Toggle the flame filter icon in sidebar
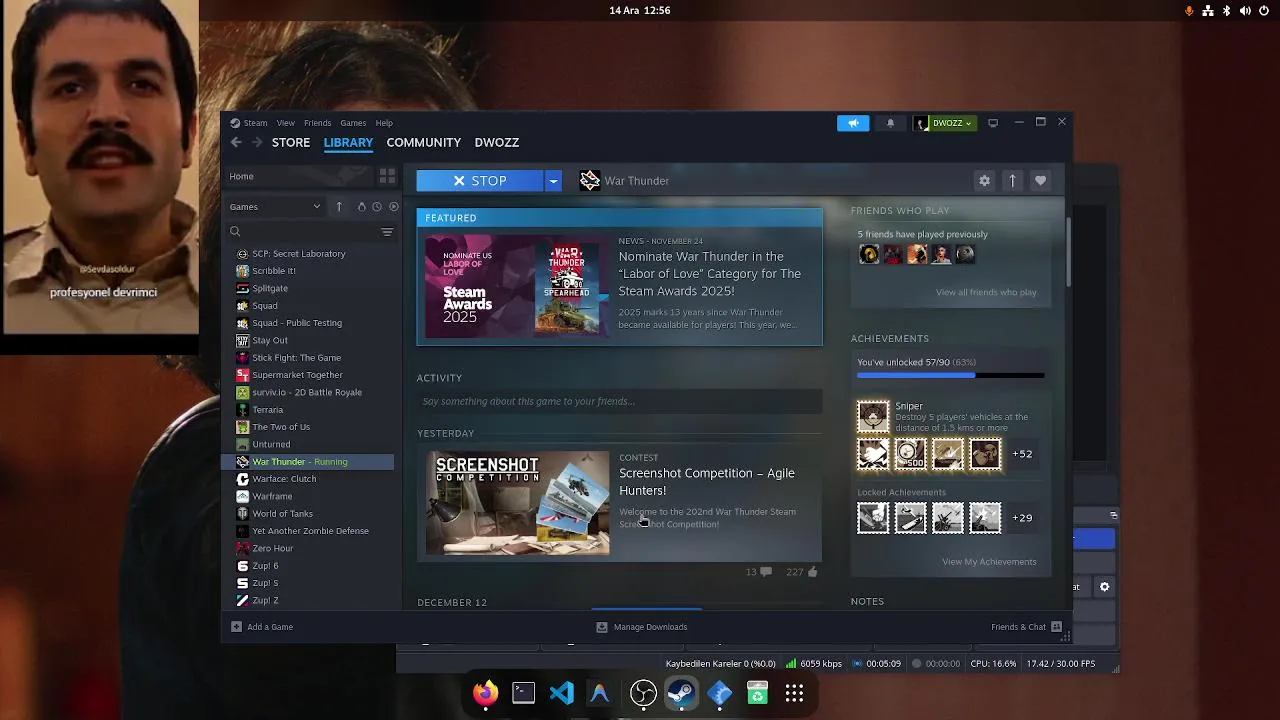The width and height of the screenshot is (1280, 720). point(361,207)
